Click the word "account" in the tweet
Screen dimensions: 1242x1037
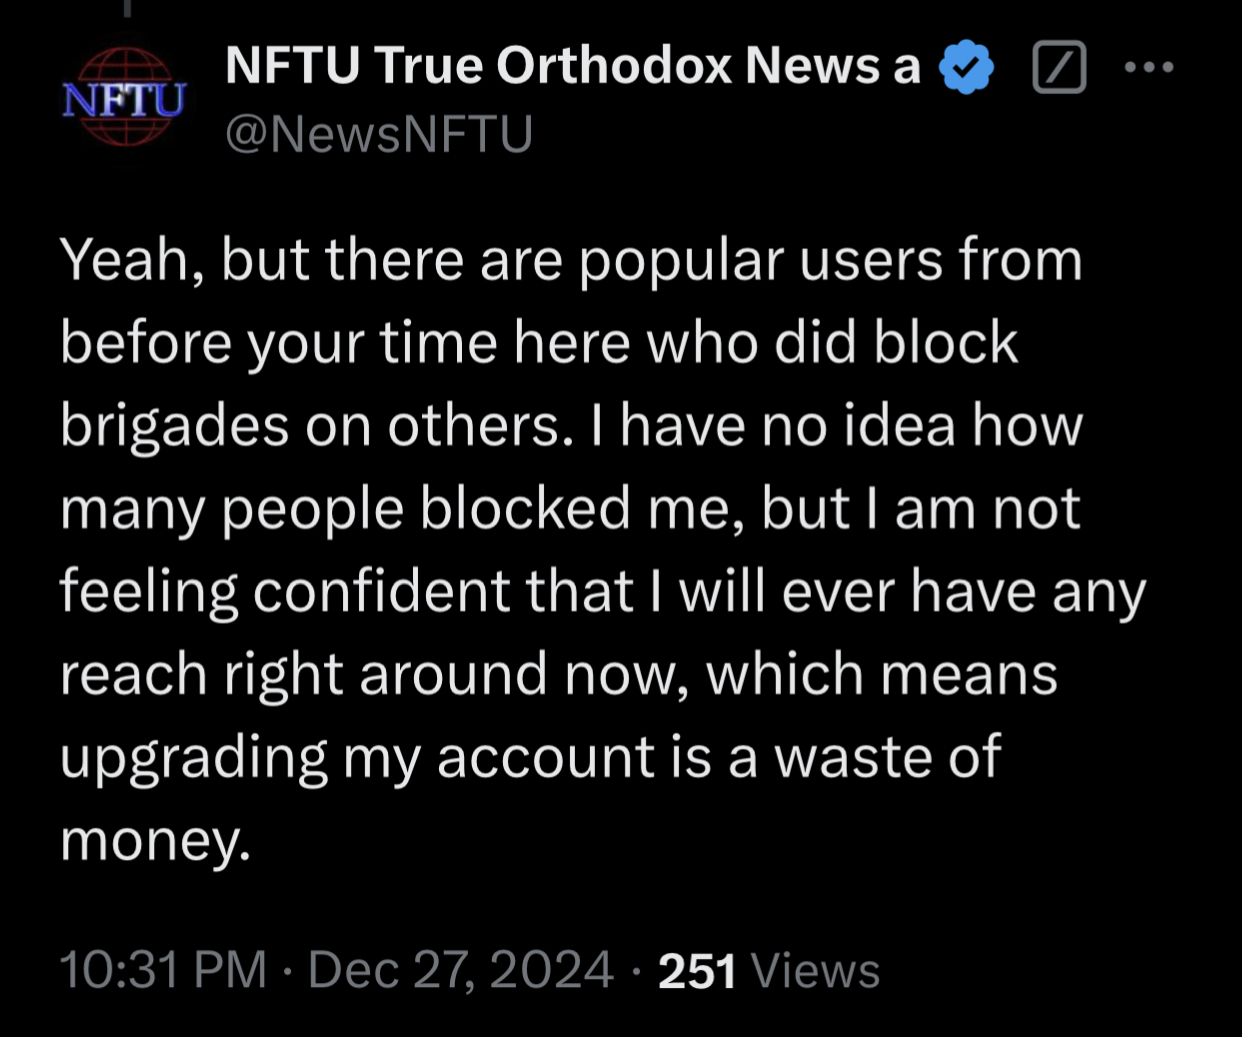[546, 757]
